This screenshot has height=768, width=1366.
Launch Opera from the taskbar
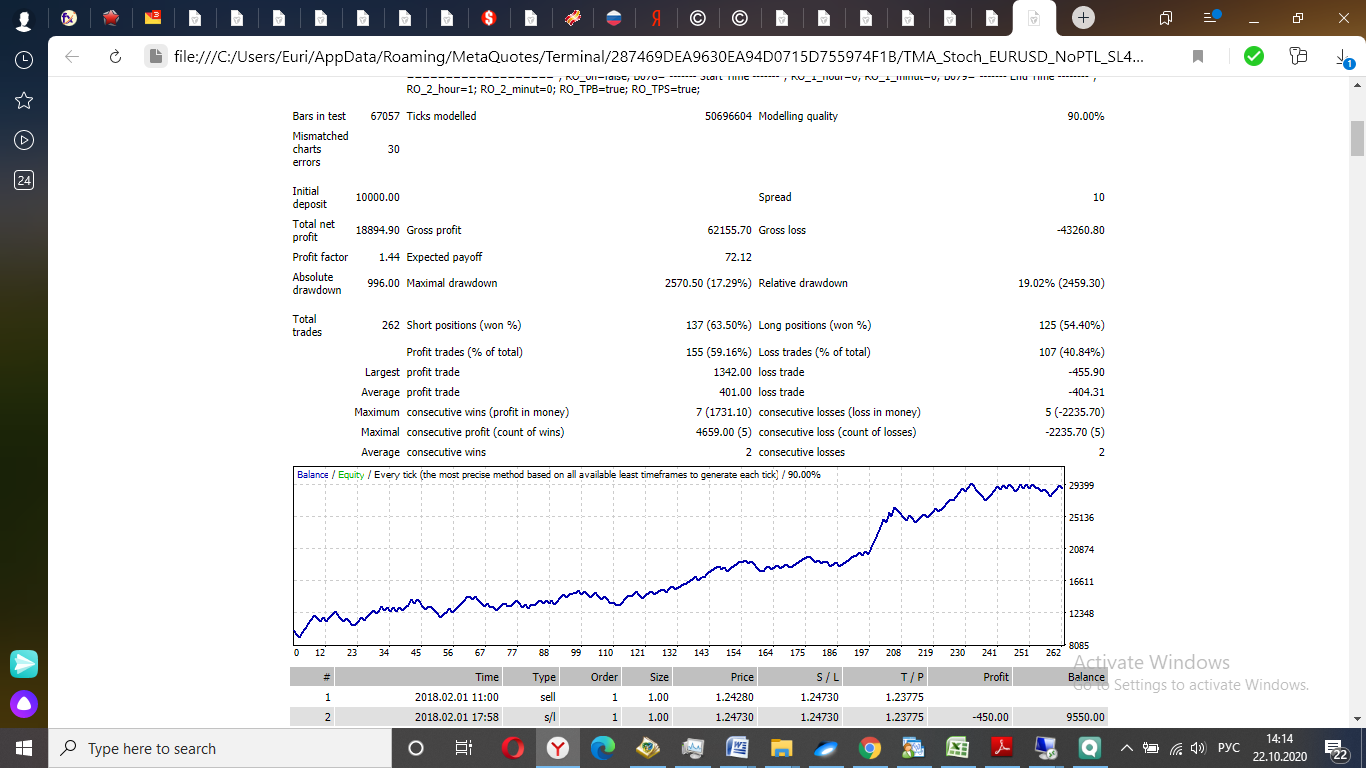513,748
